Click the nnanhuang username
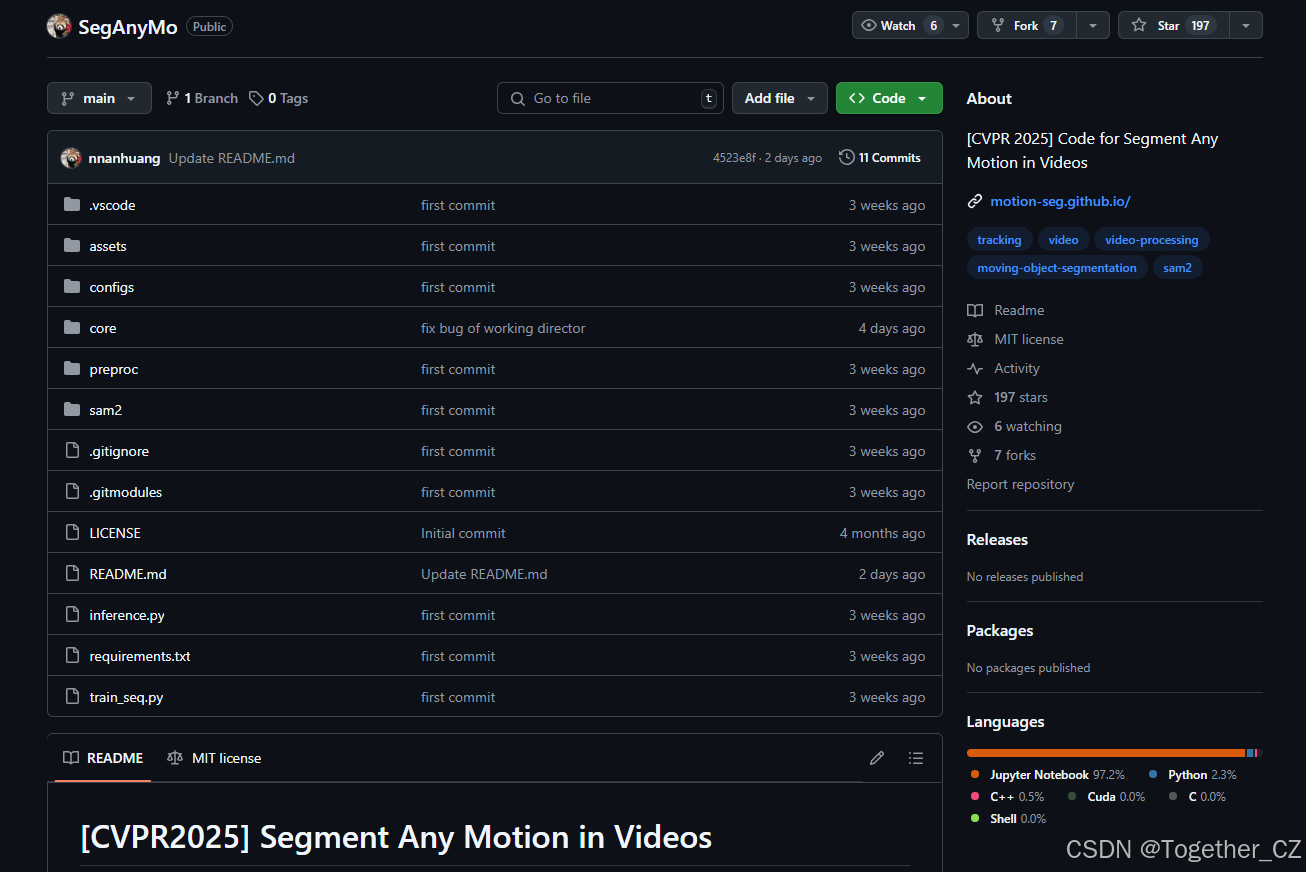 124,158
